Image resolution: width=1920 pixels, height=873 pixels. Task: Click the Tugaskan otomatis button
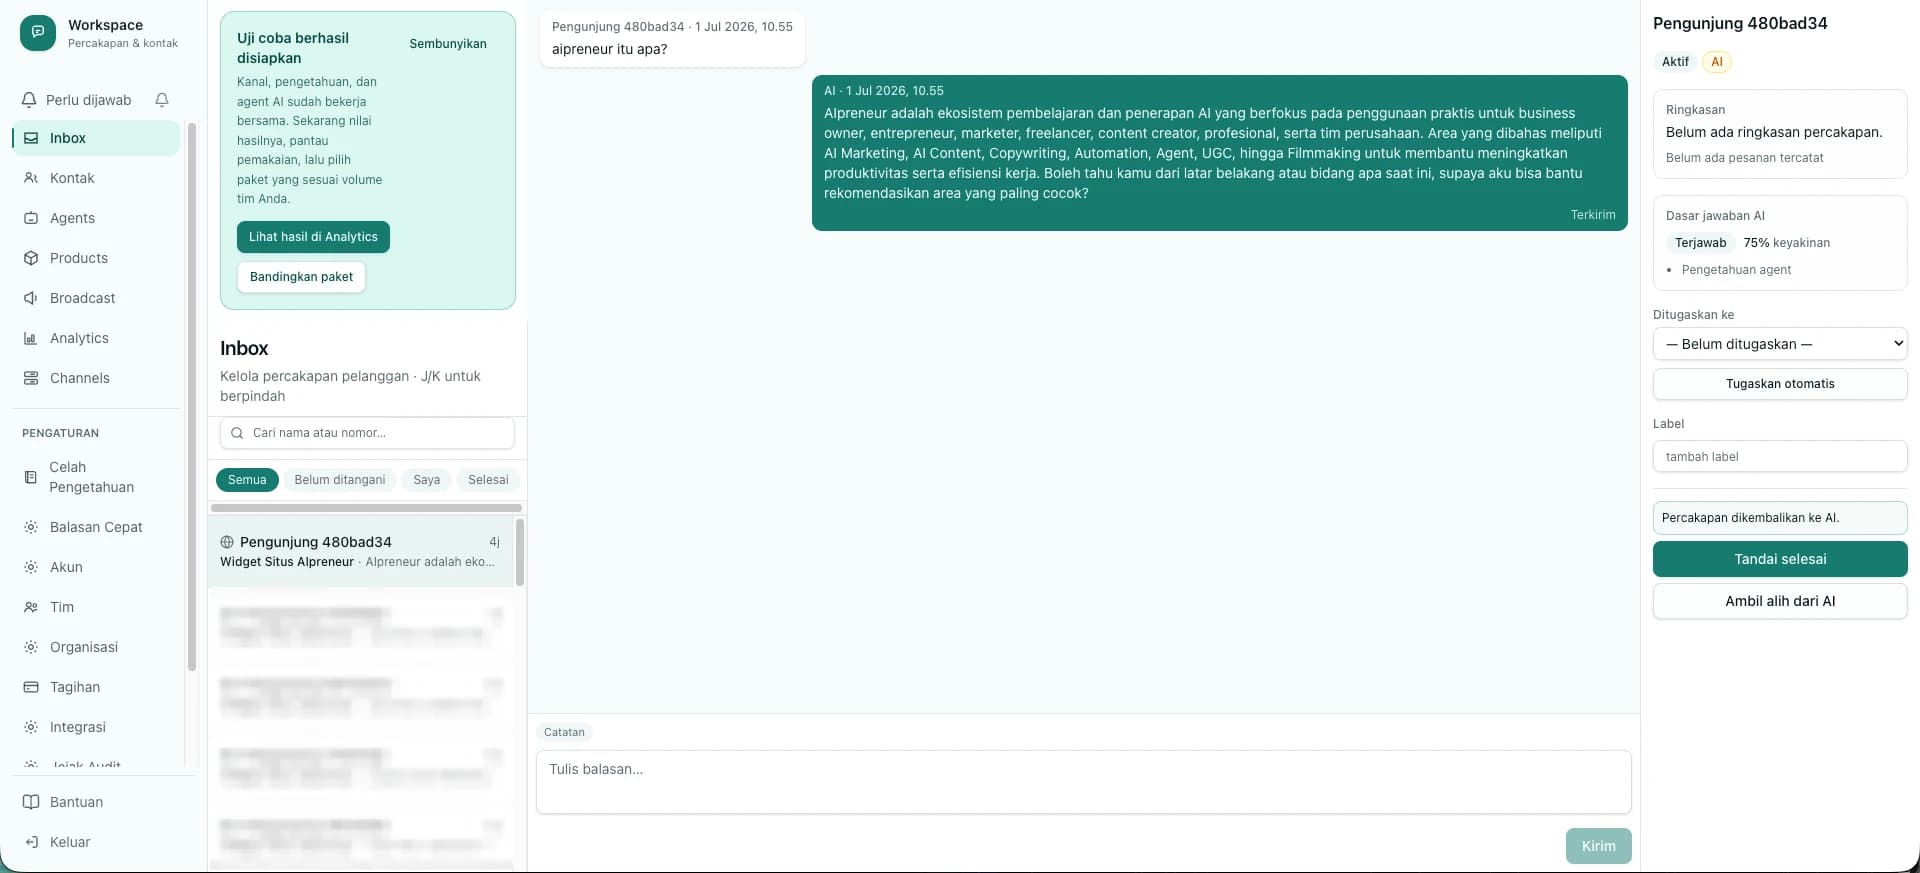coord(1780,384)
